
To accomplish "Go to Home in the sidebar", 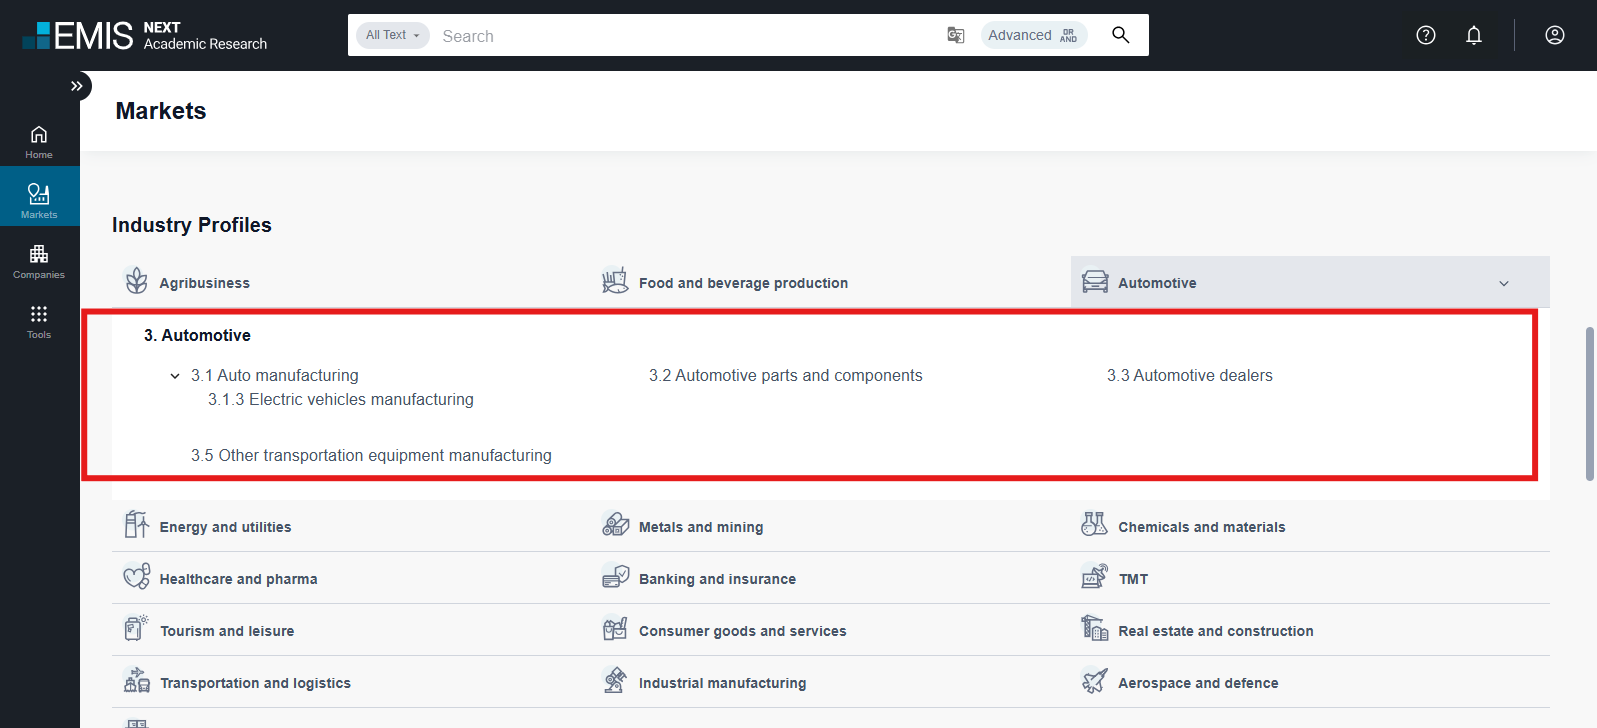I will (x=39, y=141).
